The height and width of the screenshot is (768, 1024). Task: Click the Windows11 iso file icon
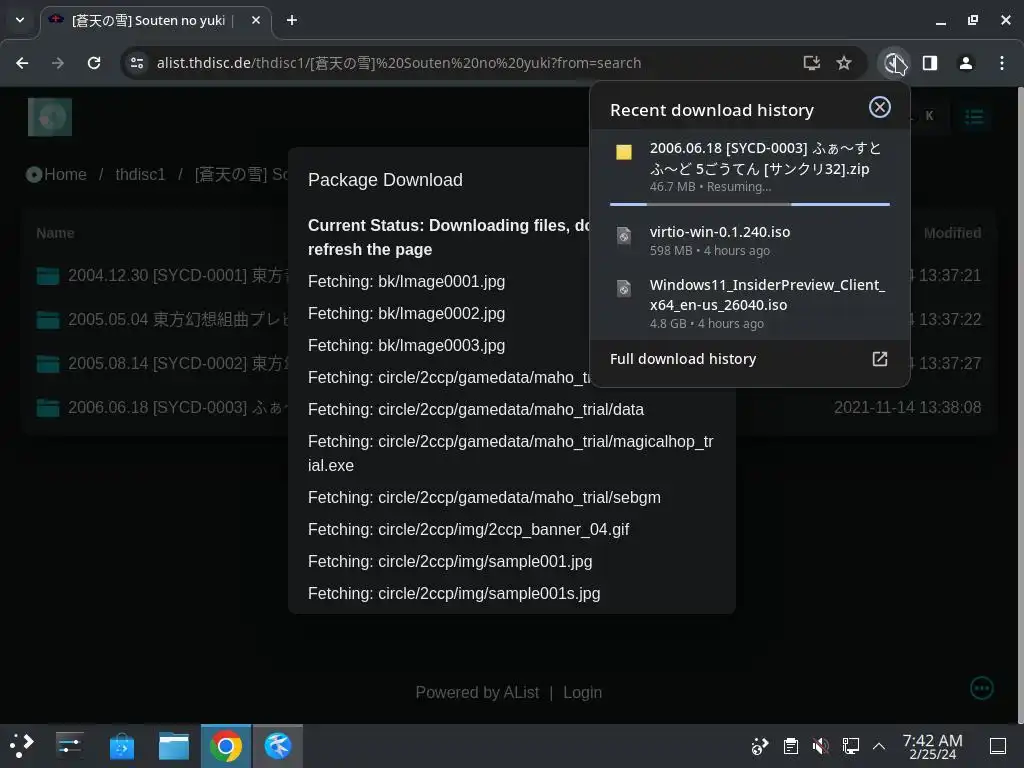[x=624, y=288]
